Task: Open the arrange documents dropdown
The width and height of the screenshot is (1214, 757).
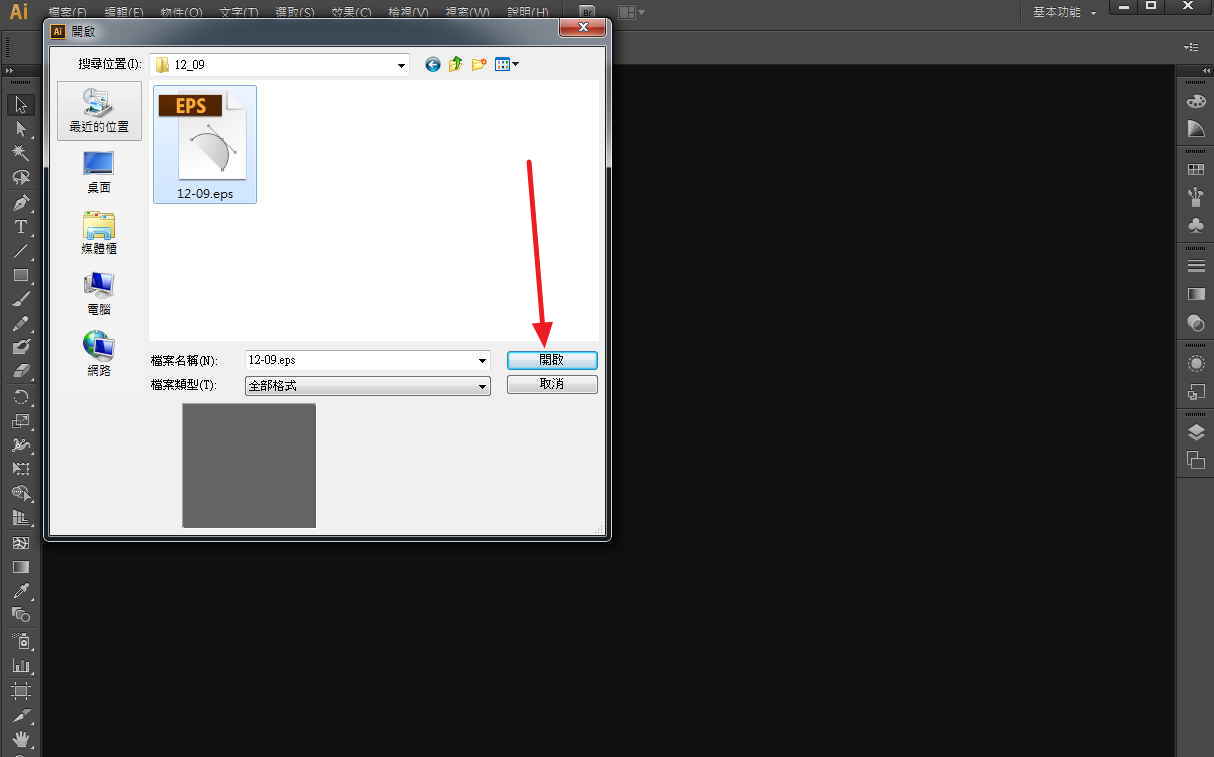Action: click(x=632, y=12)
